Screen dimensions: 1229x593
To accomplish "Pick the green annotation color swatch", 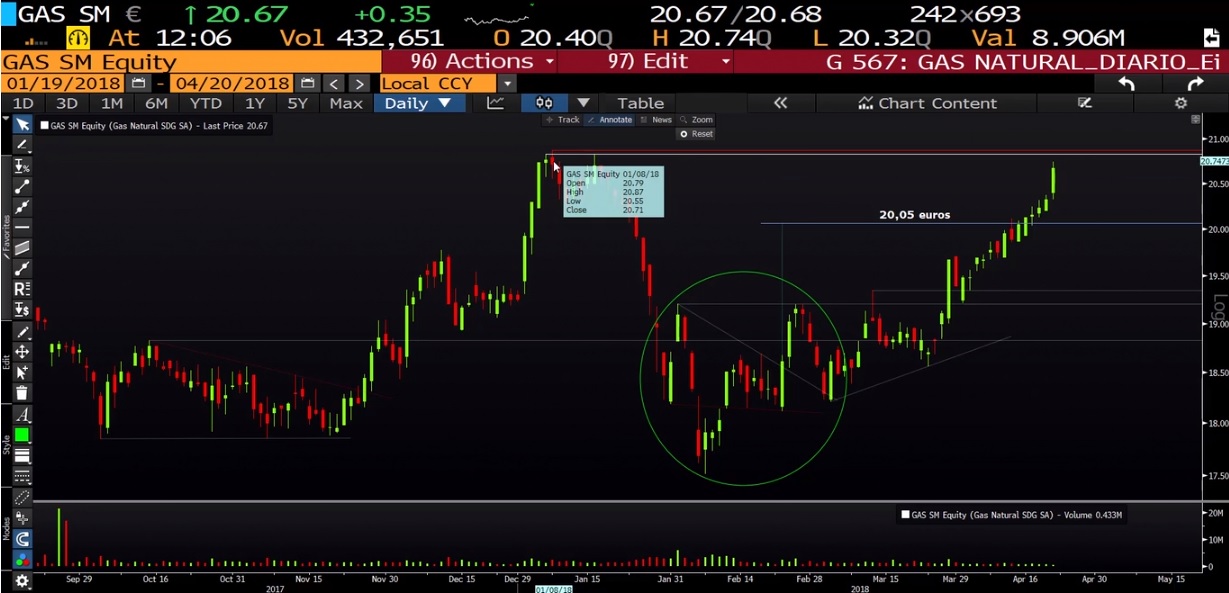I will click(21, 436).
